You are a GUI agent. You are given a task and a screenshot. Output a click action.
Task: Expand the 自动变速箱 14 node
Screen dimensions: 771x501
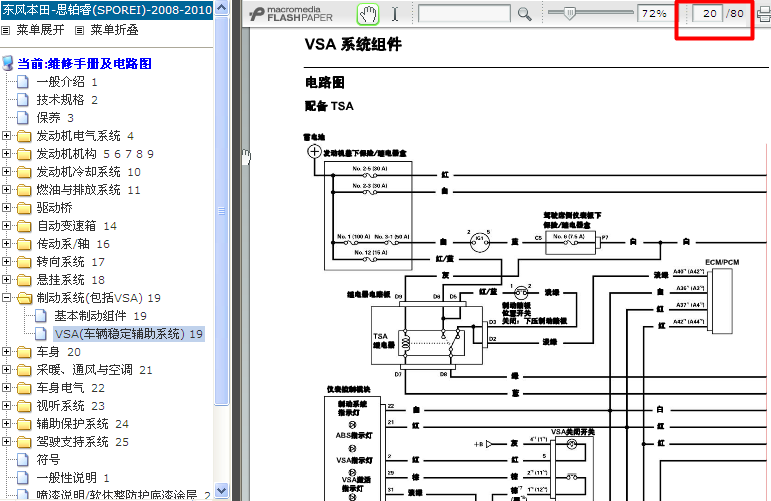[6, 225]
